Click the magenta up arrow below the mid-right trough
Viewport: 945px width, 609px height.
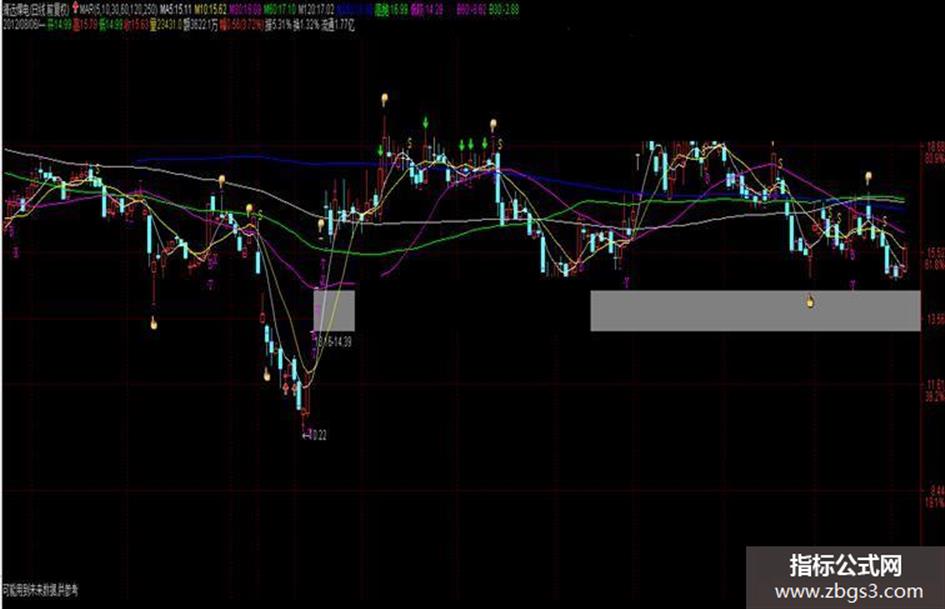(x=627, y=281)
